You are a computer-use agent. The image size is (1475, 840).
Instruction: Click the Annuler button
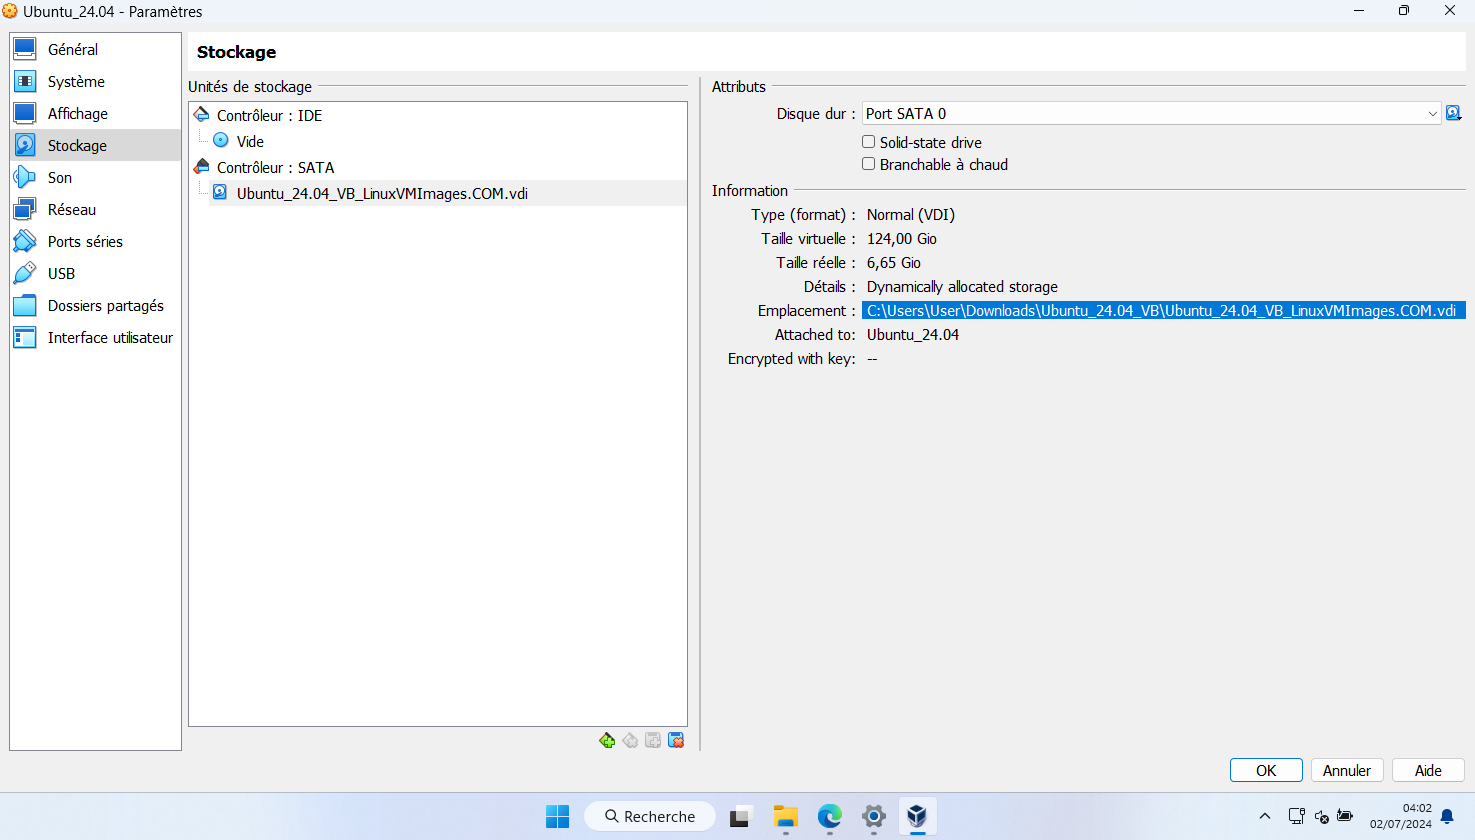[x=1347, y=770]
